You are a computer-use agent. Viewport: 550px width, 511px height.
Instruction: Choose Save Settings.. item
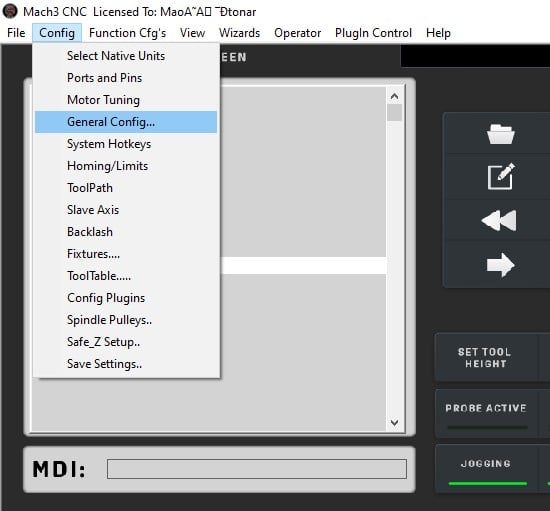click(126, 364)
